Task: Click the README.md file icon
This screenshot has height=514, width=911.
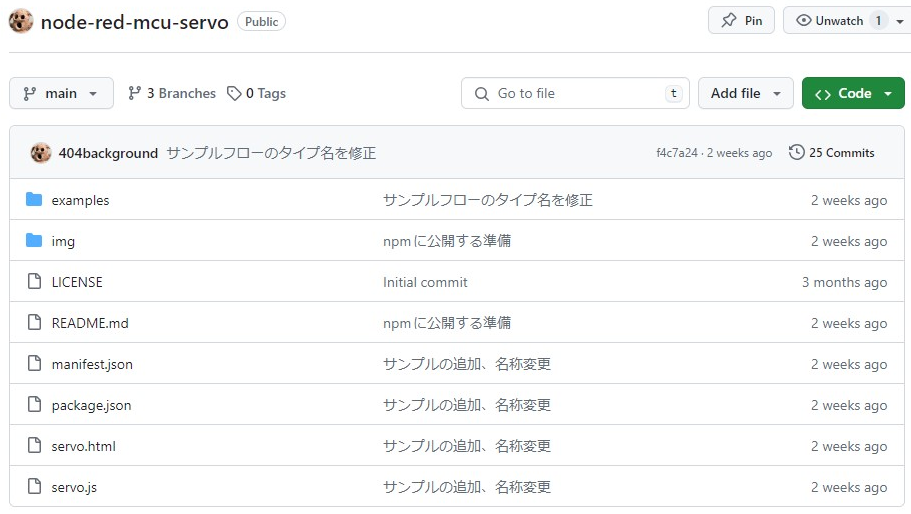Action: coord(35,322)
